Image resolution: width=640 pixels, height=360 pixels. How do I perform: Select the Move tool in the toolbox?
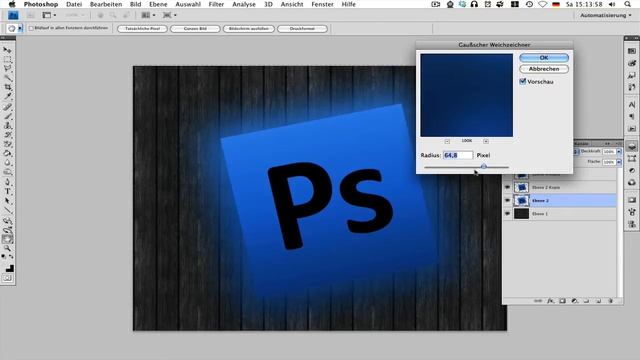click(x=7, y=50)
